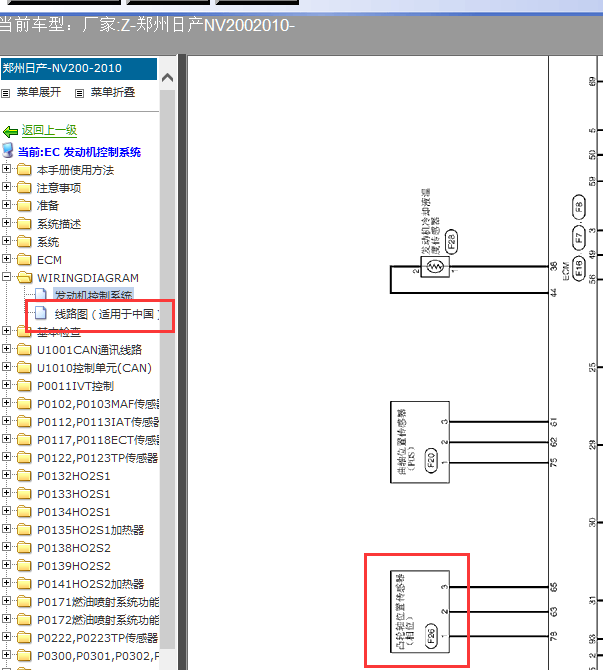Select P0141HO2S2加热器 tree item
This screenshot has height=670, width=603.
pyautogui.click(x=90, y=584)
